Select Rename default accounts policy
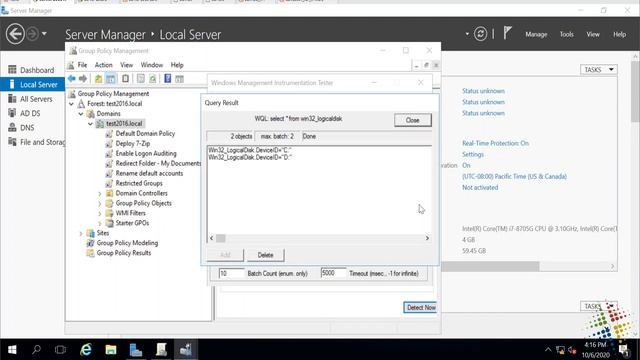640x360 pixels. click(149, 173)
